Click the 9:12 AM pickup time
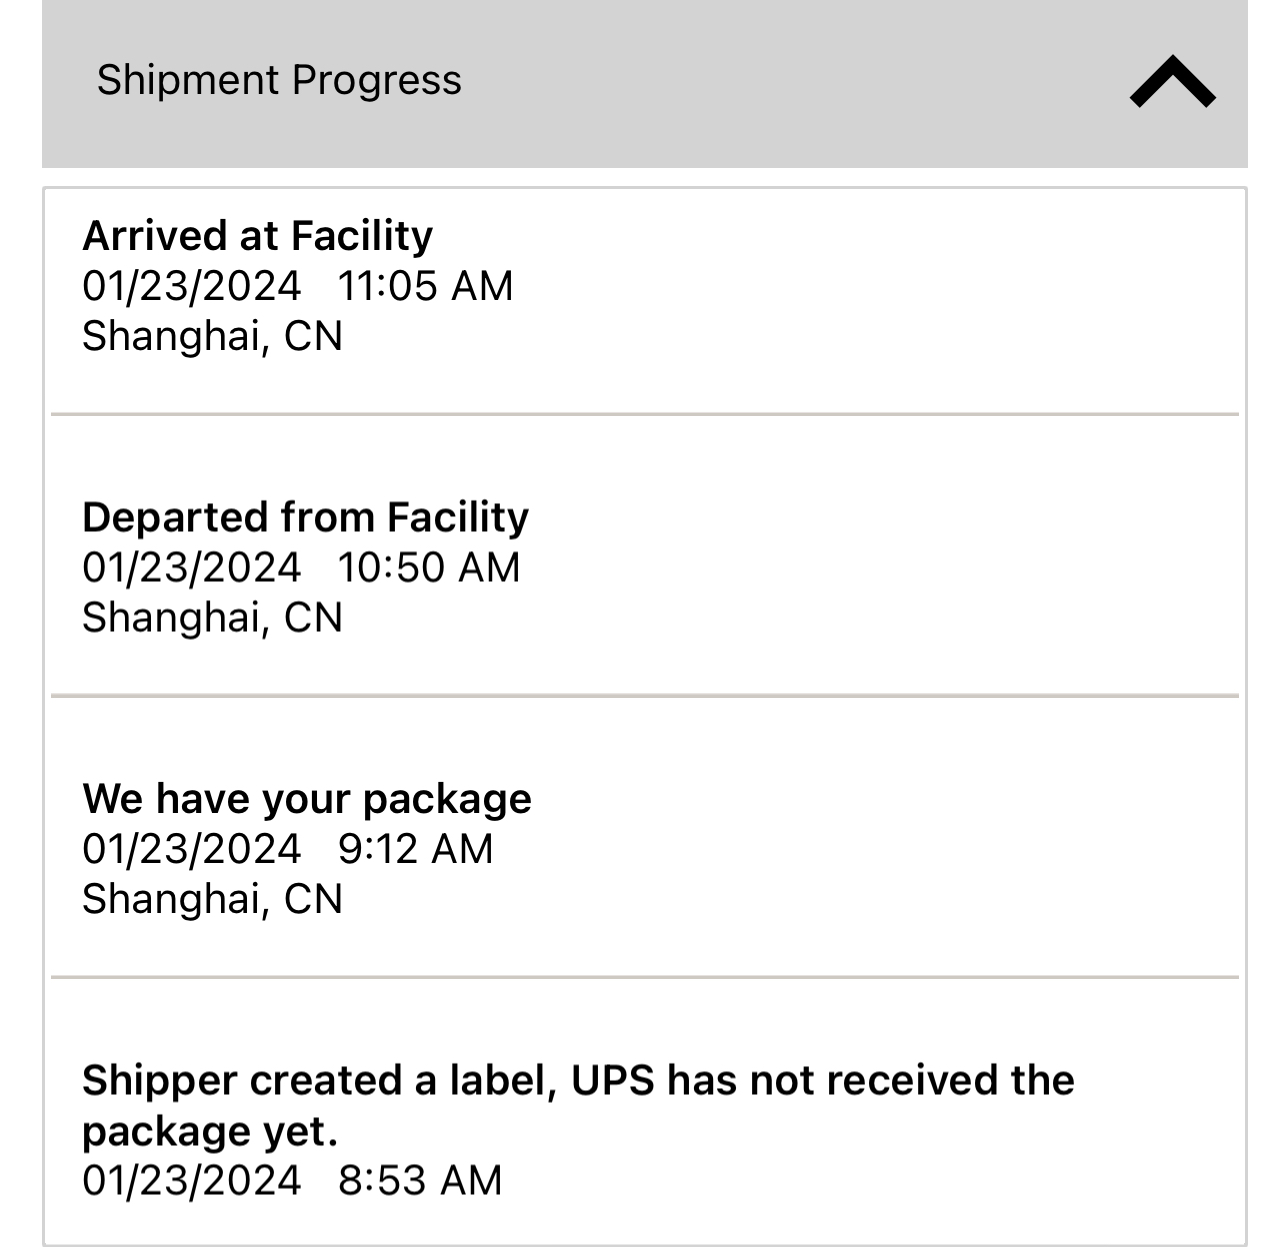 click(x=415, y=849)
